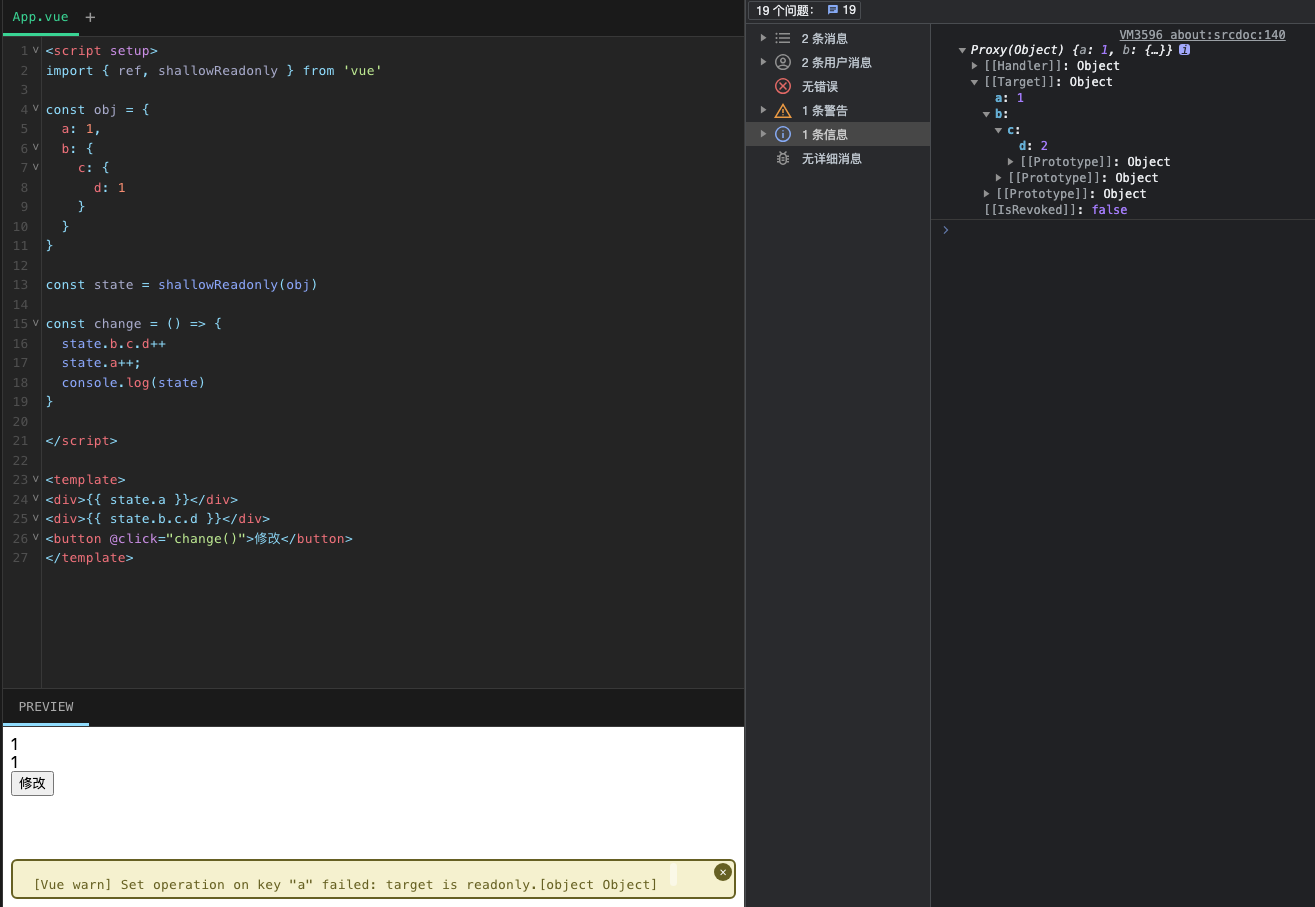Filter console by 无详细消息

click(x=838, y=158)
